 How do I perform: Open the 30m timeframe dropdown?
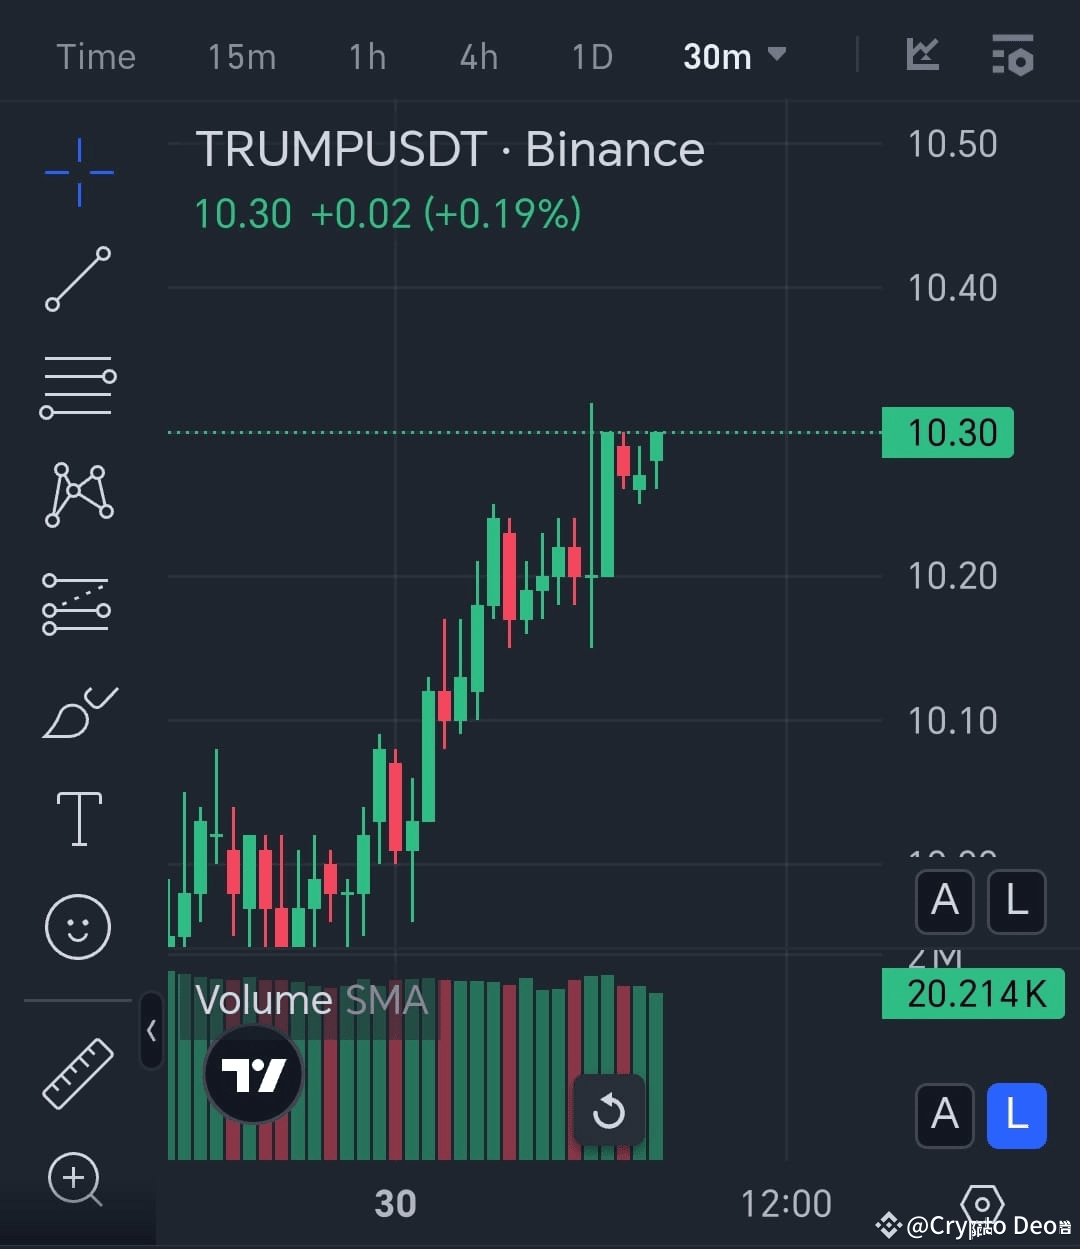(735, 57)
